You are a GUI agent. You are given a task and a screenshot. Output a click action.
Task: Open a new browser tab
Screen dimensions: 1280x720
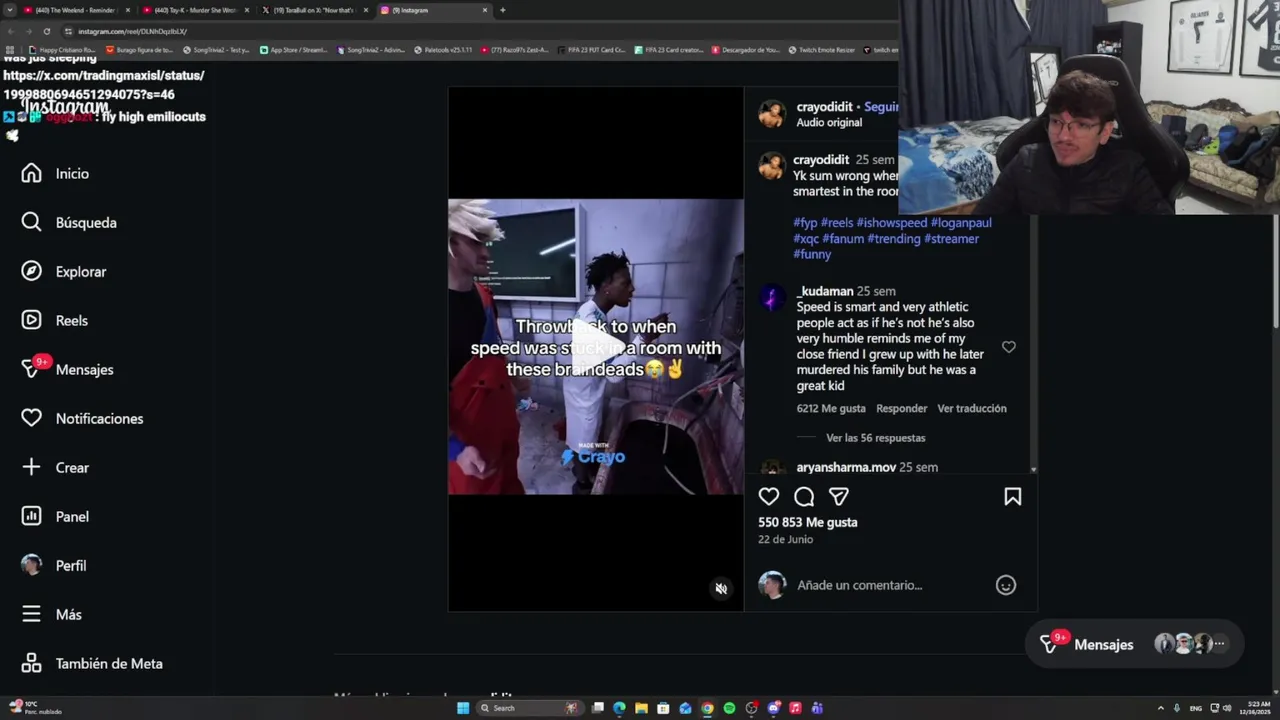502,10
